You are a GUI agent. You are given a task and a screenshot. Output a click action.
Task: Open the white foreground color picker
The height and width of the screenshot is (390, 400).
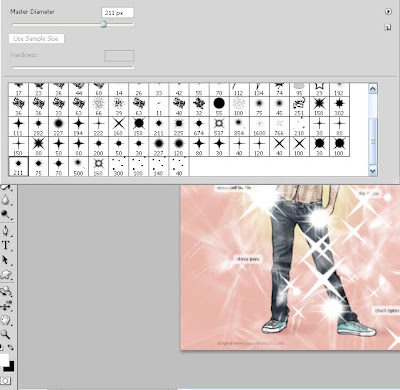coord(4,359)
